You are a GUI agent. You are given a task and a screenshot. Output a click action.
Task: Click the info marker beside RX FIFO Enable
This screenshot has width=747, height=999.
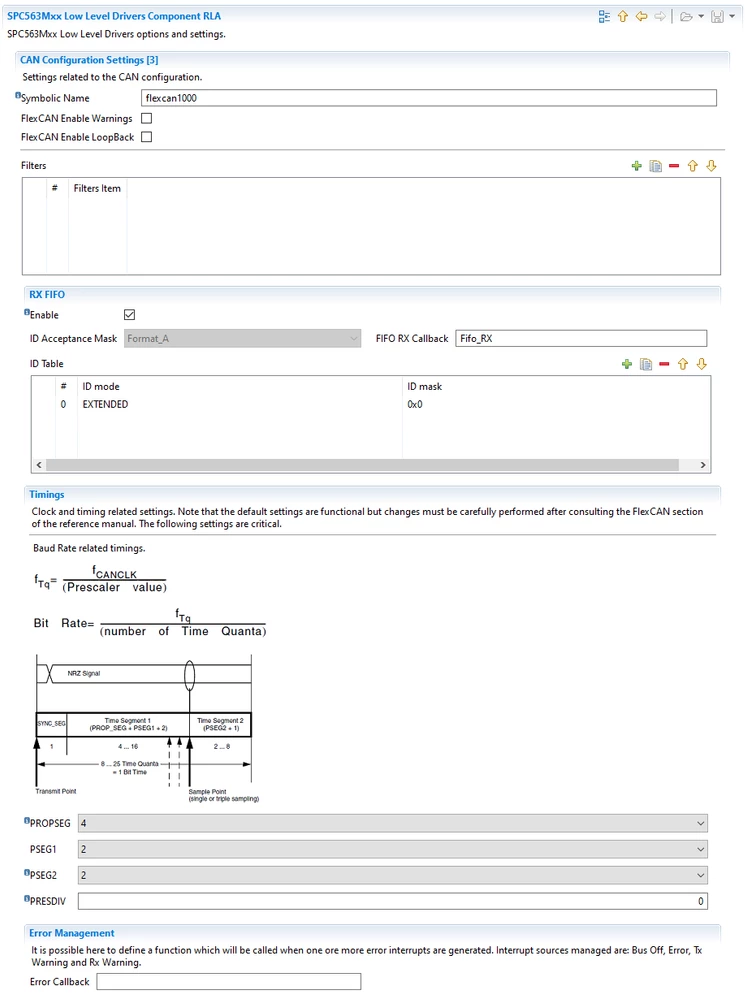27,312
